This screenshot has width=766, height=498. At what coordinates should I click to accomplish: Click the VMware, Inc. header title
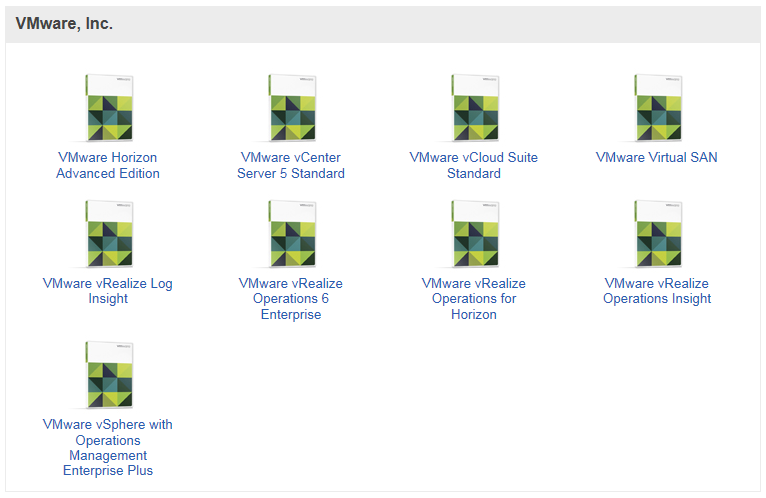click(x=64, y=23)
